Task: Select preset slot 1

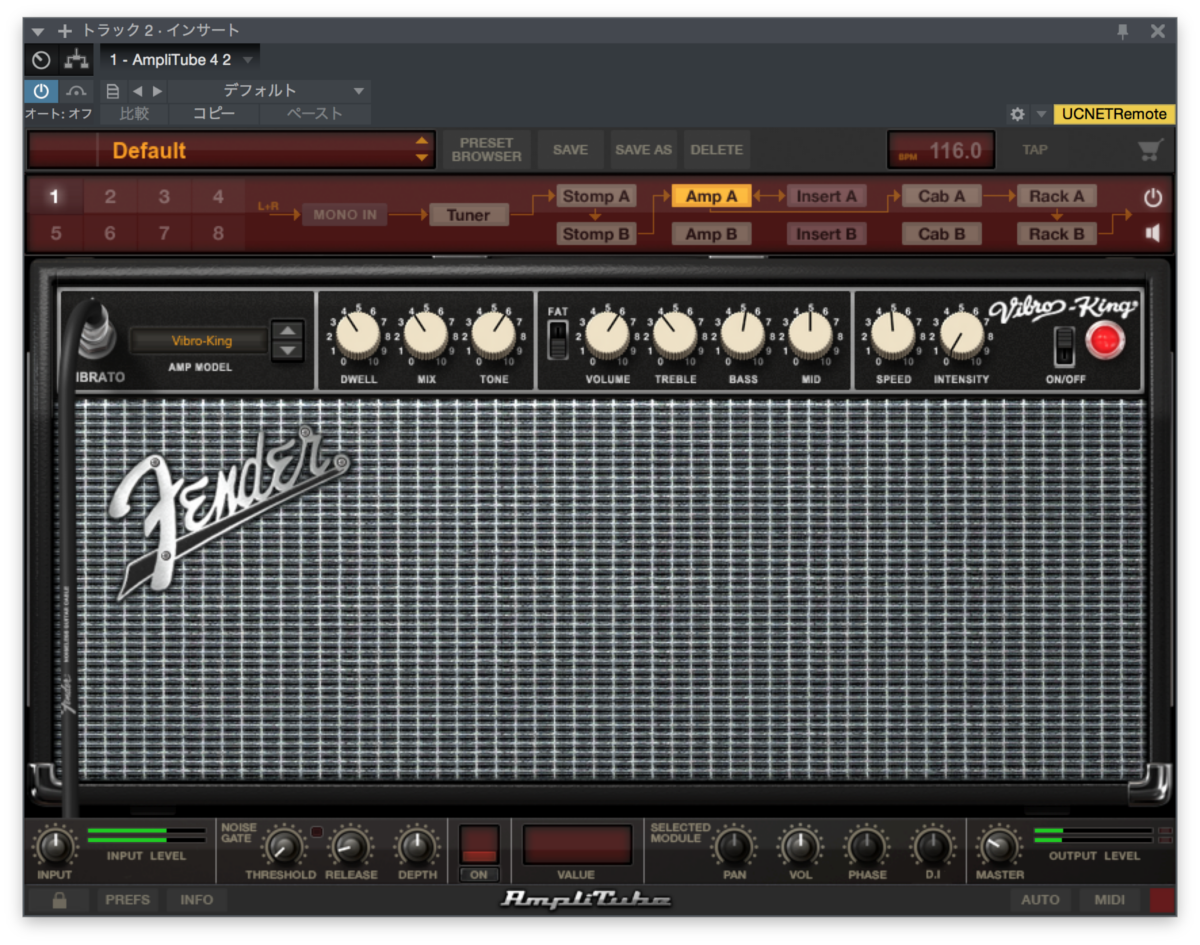Action: [x=54, y=197]
